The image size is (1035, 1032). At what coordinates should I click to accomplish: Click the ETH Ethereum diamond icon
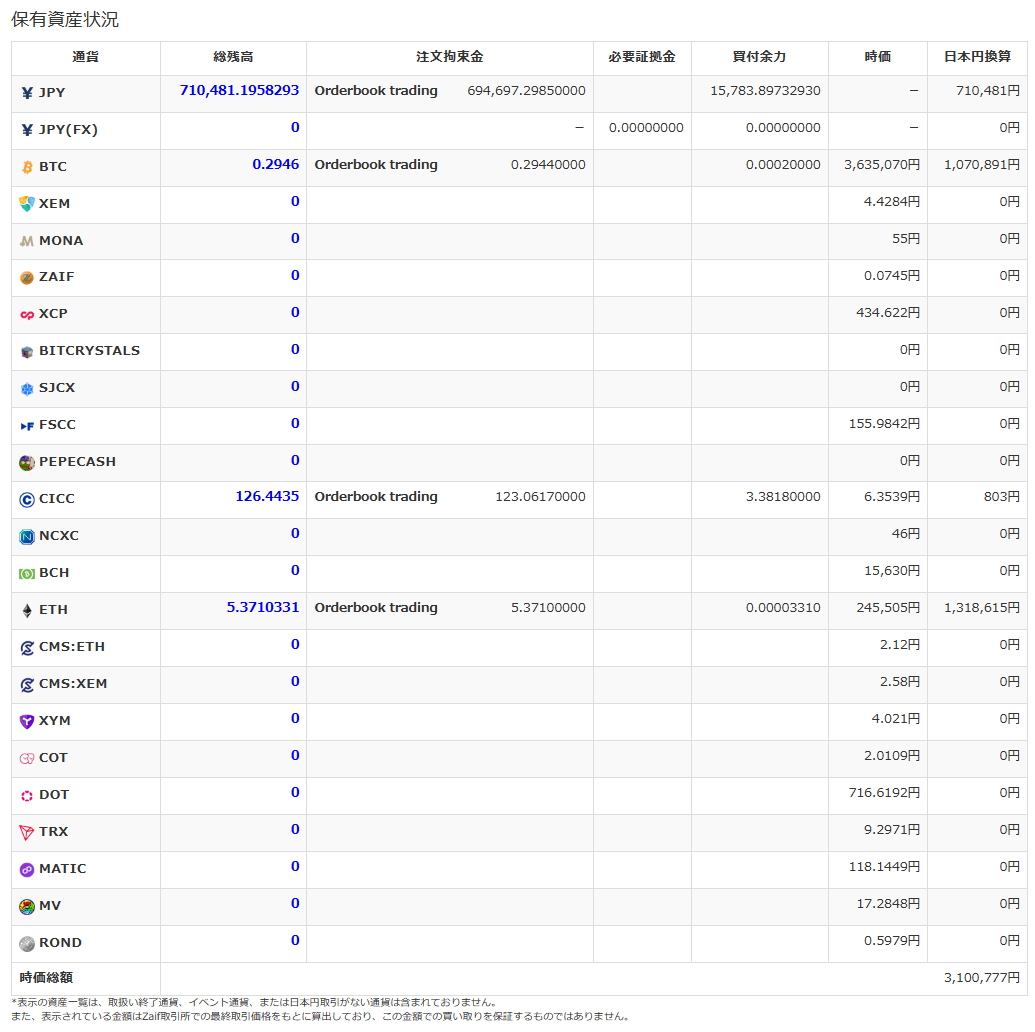[27, 611]
